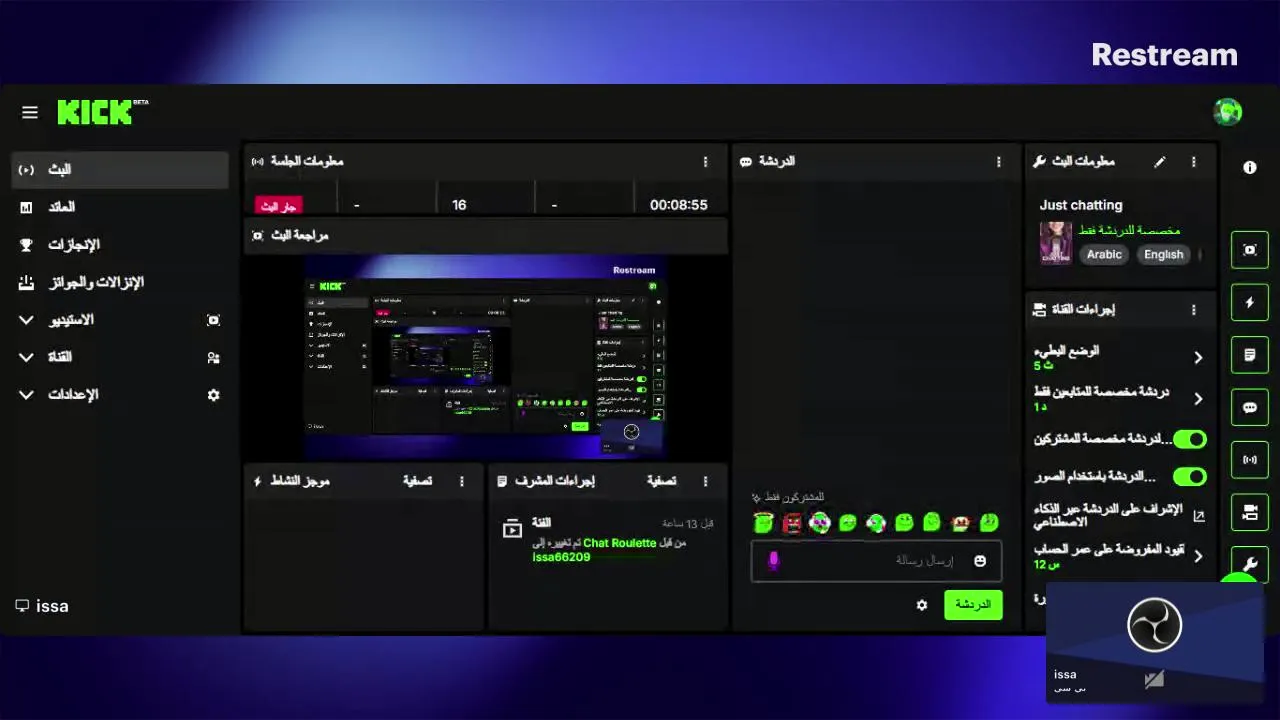Viewport: 1280px width, 720px height.
Task: Open followers-only chat (دردشة مخصصة للمتابعين فقط) chevron
Action: coord(1198,399)
